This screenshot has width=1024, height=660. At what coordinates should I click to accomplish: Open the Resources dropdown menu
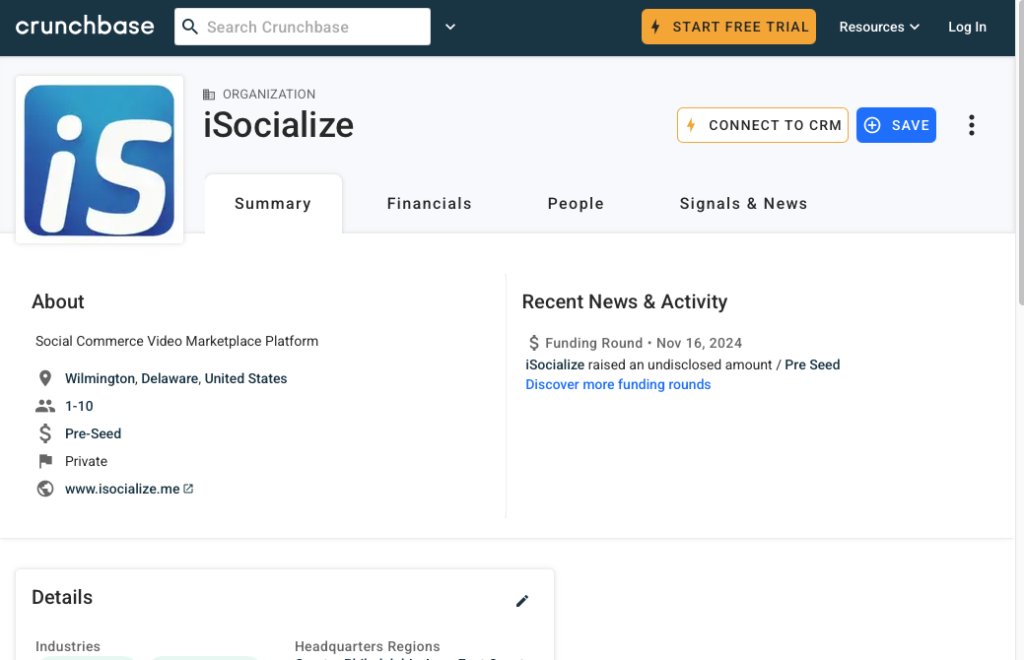[879, 27]
